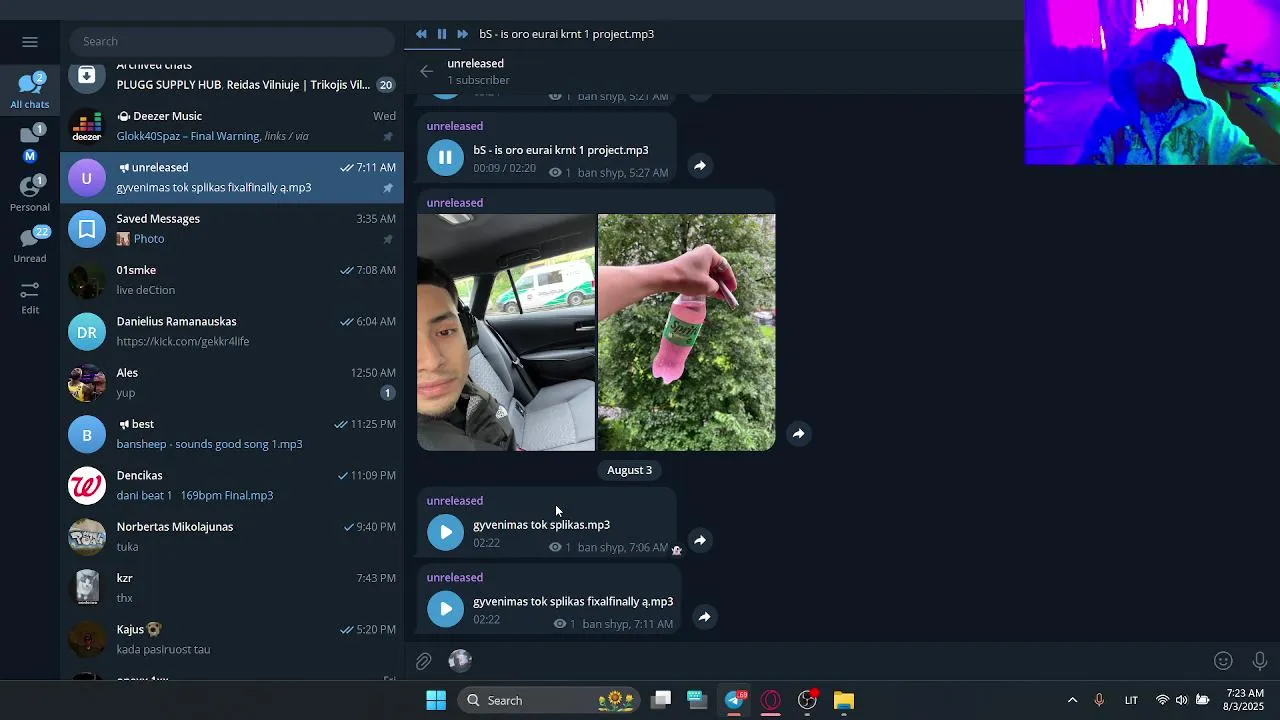Open Telegram from the taskbar
Image resolution: width=1280 pixels, height=720 pixels.
click(x=735, y=700)
